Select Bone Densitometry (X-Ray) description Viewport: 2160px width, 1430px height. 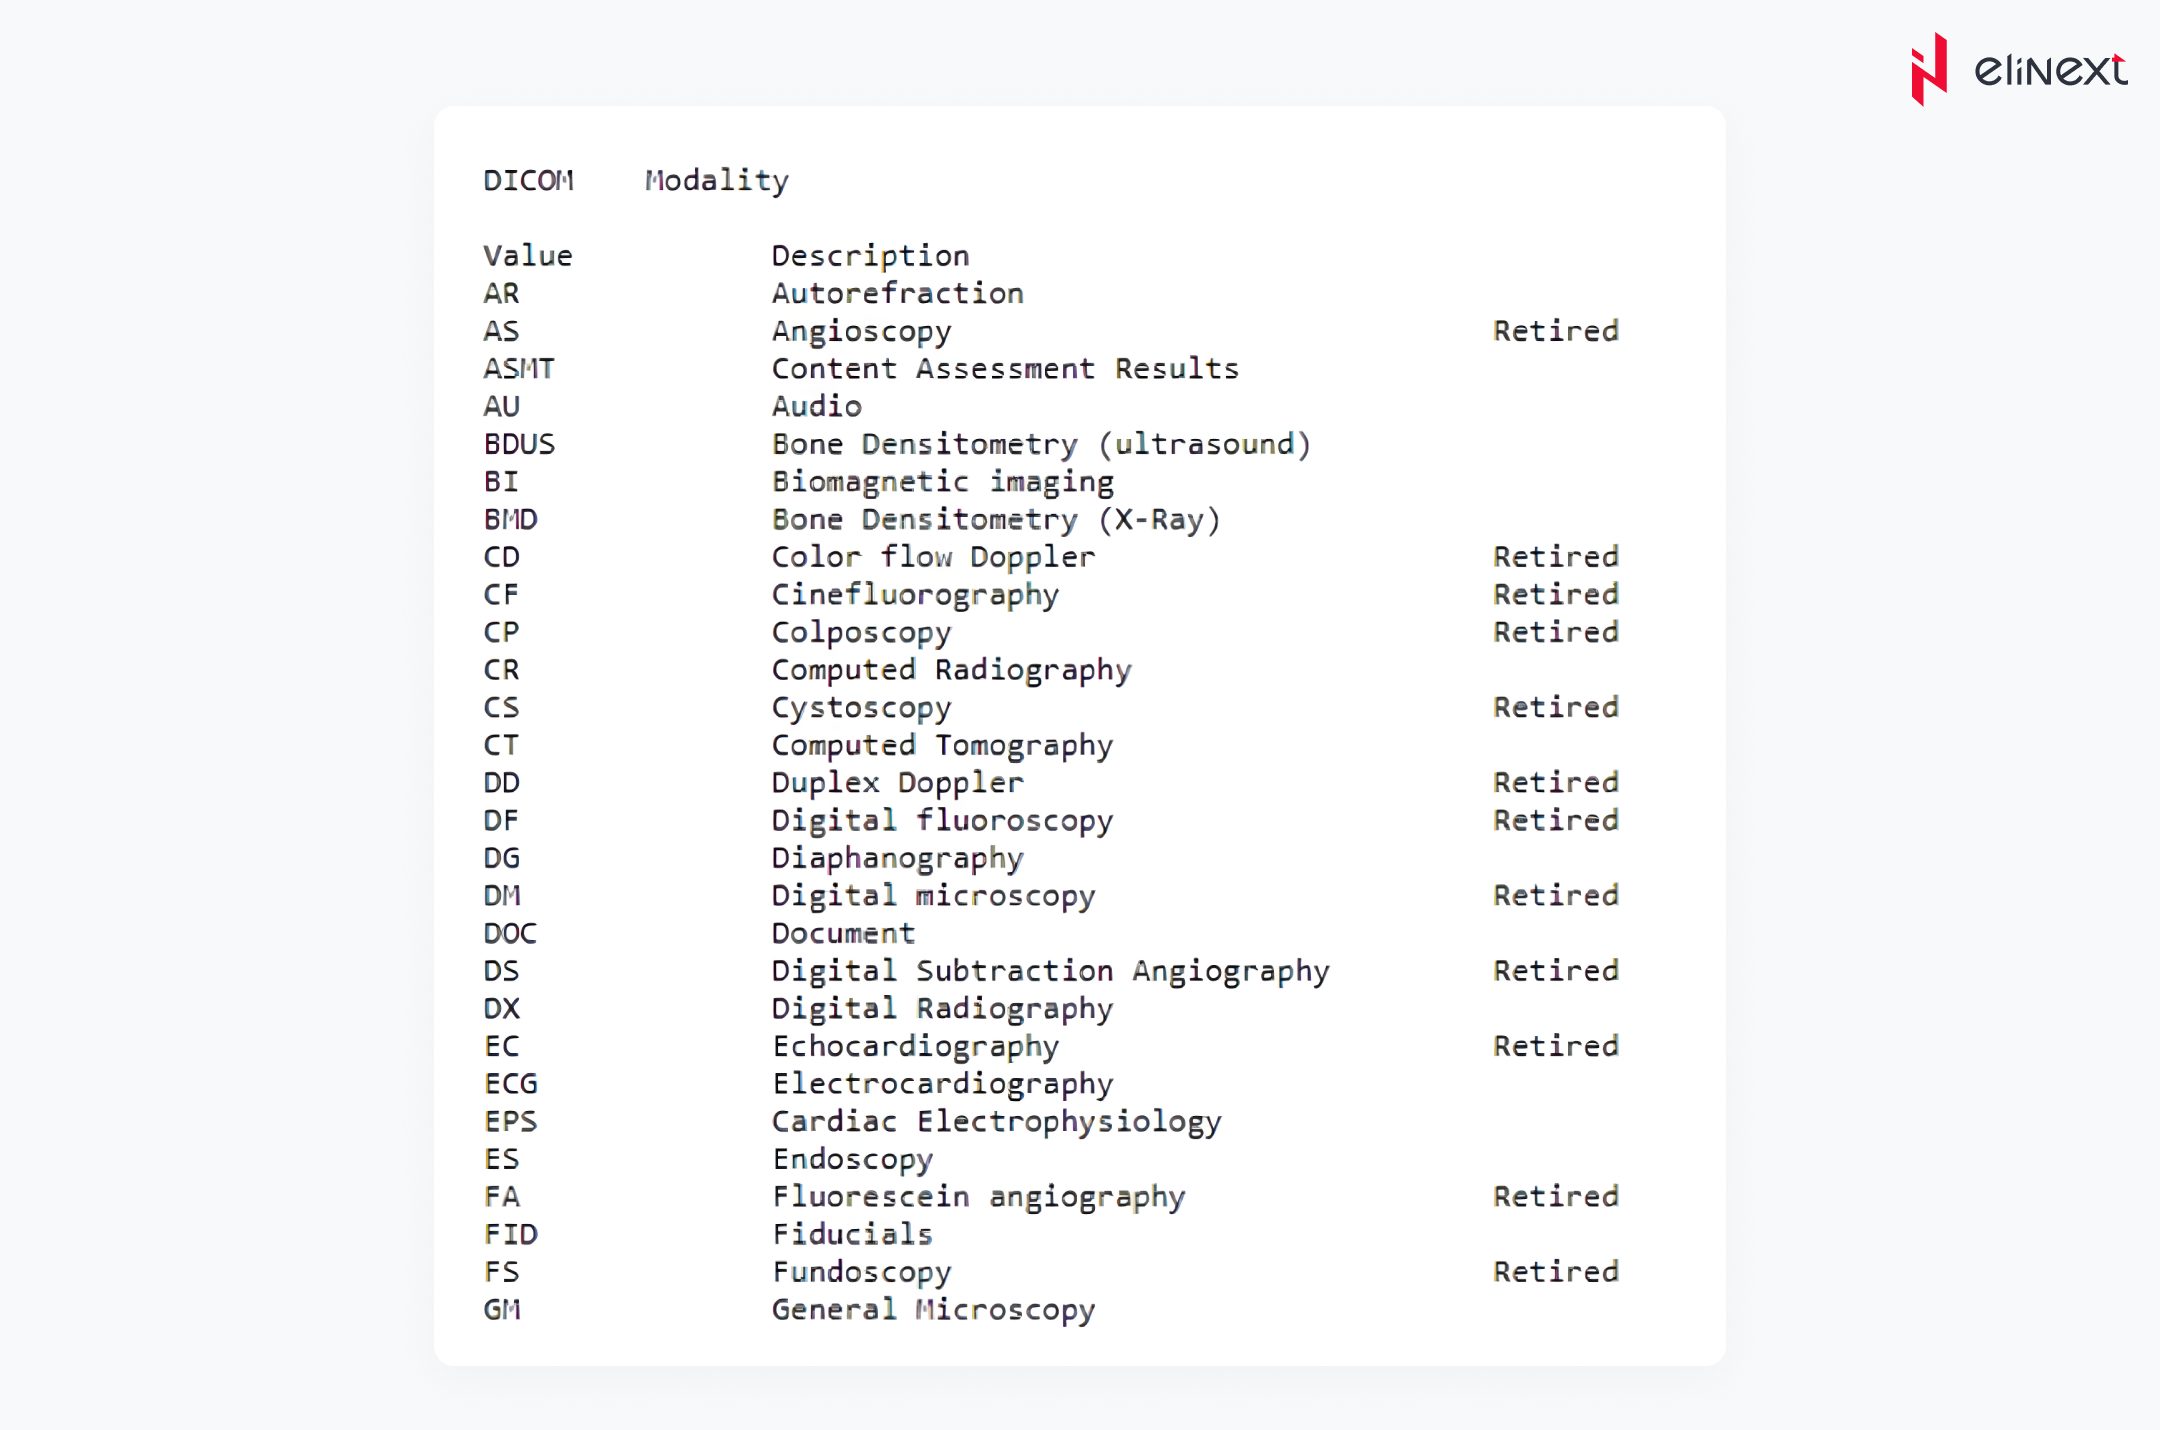tap(995, 520)
